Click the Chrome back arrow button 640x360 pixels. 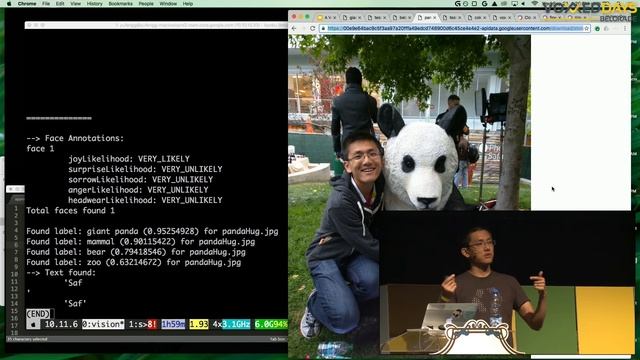tap(294, 28)
